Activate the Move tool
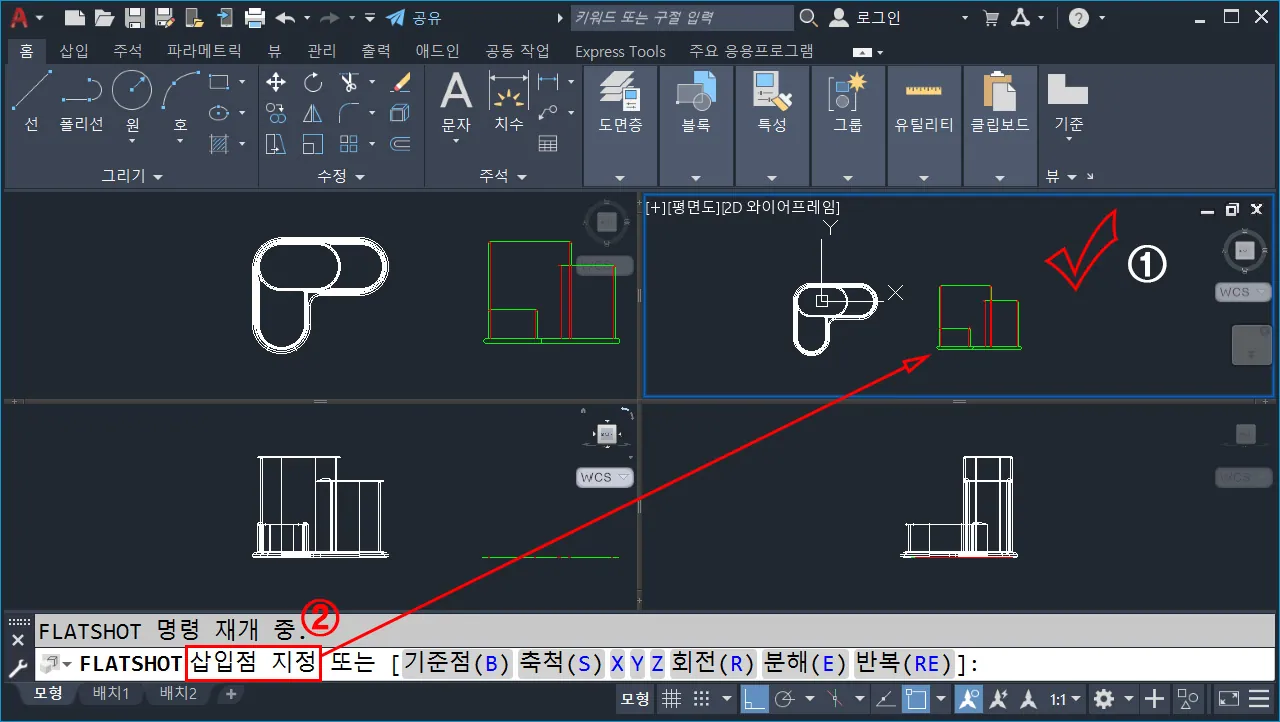This screenshot has width=1280, height=722. pyautogui.click(x=276, y=82)
